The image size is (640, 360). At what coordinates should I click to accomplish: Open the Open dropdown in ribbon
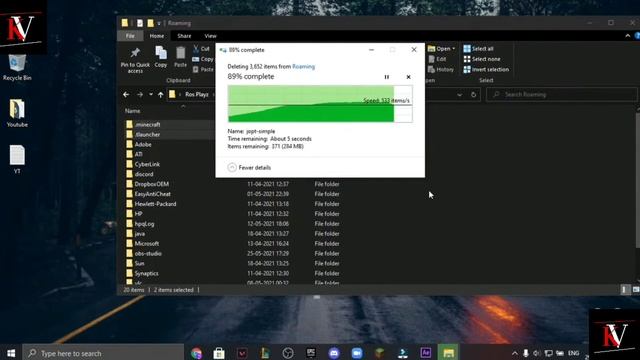point(441,49)
